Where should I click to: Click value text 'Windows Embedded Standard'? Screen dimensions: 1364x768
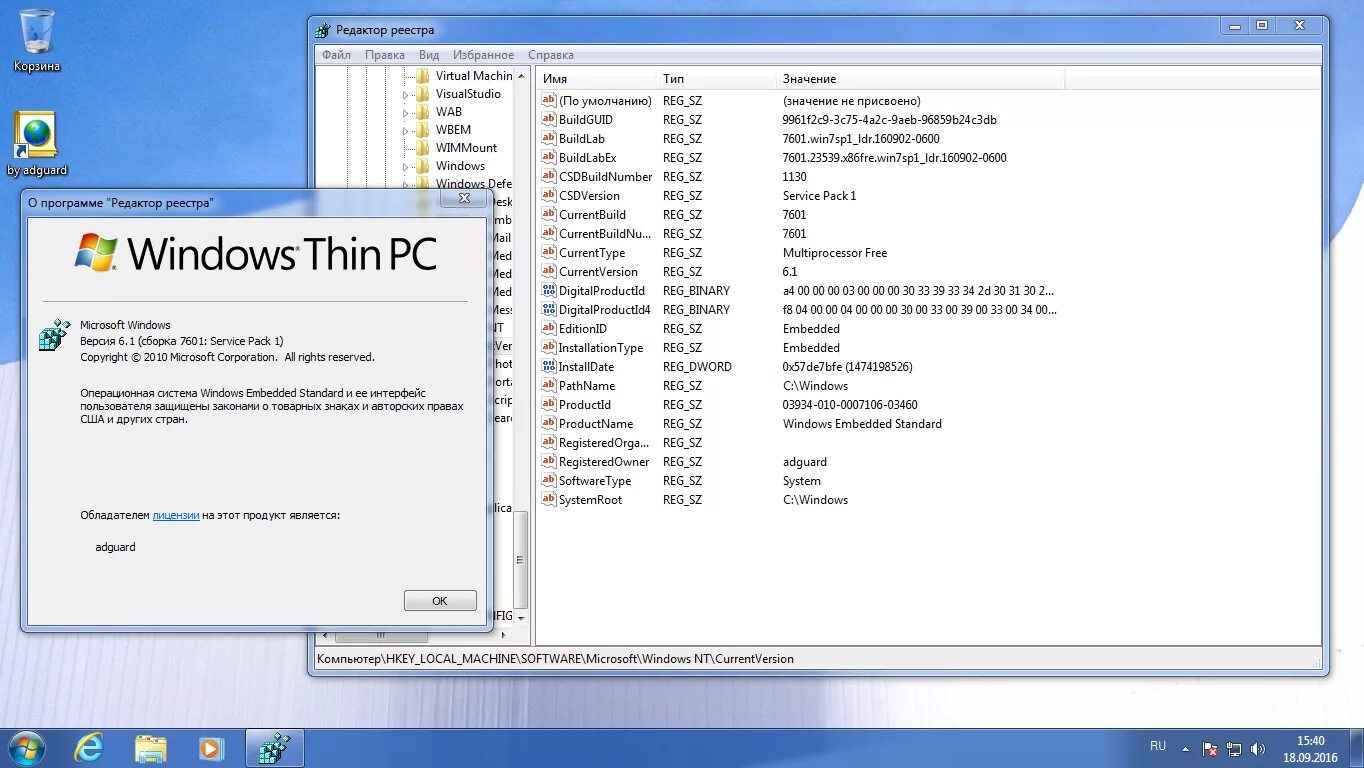[x=862, y=424]
